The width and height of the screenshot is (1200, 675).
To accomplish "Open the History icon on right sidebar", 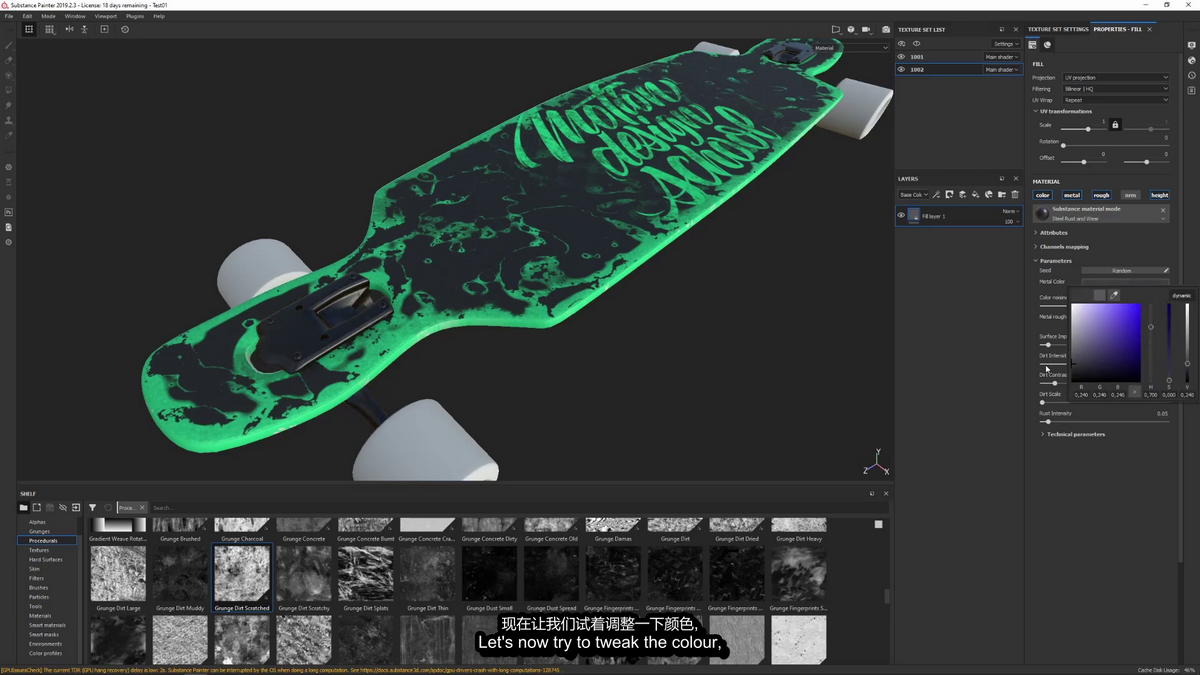I will [x=1192, y=76].
